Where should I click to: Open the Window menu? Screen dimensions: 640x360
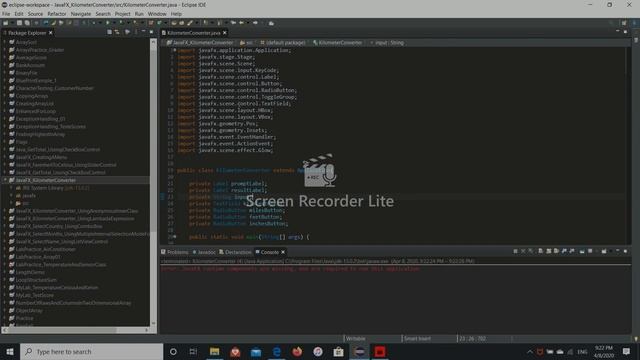(x=157, y=14)
